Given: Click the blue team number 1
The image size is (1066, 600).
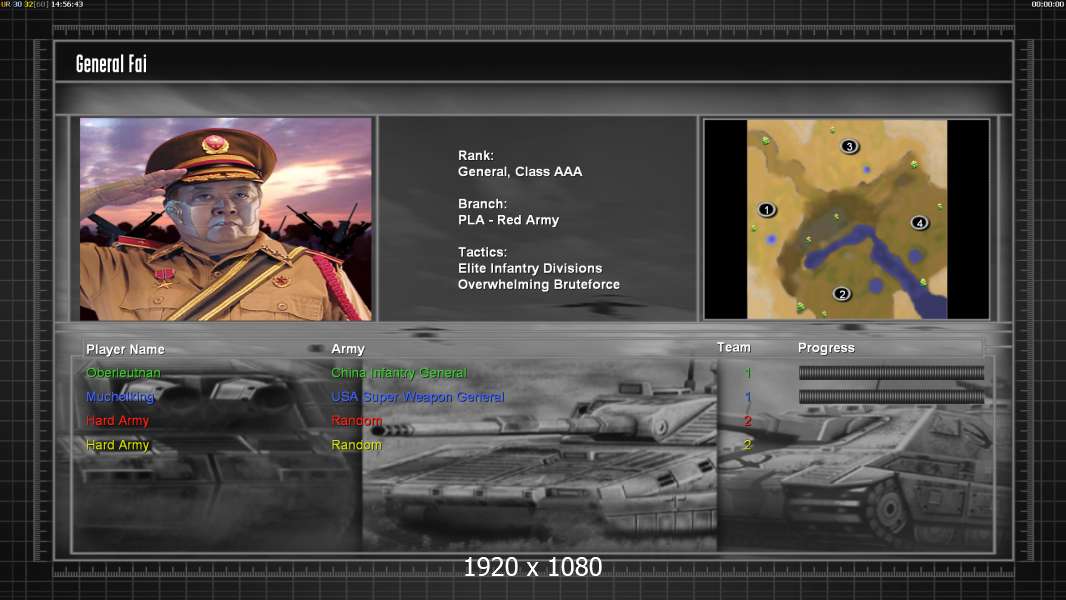Looking at the screenshot, I should 748,397.
